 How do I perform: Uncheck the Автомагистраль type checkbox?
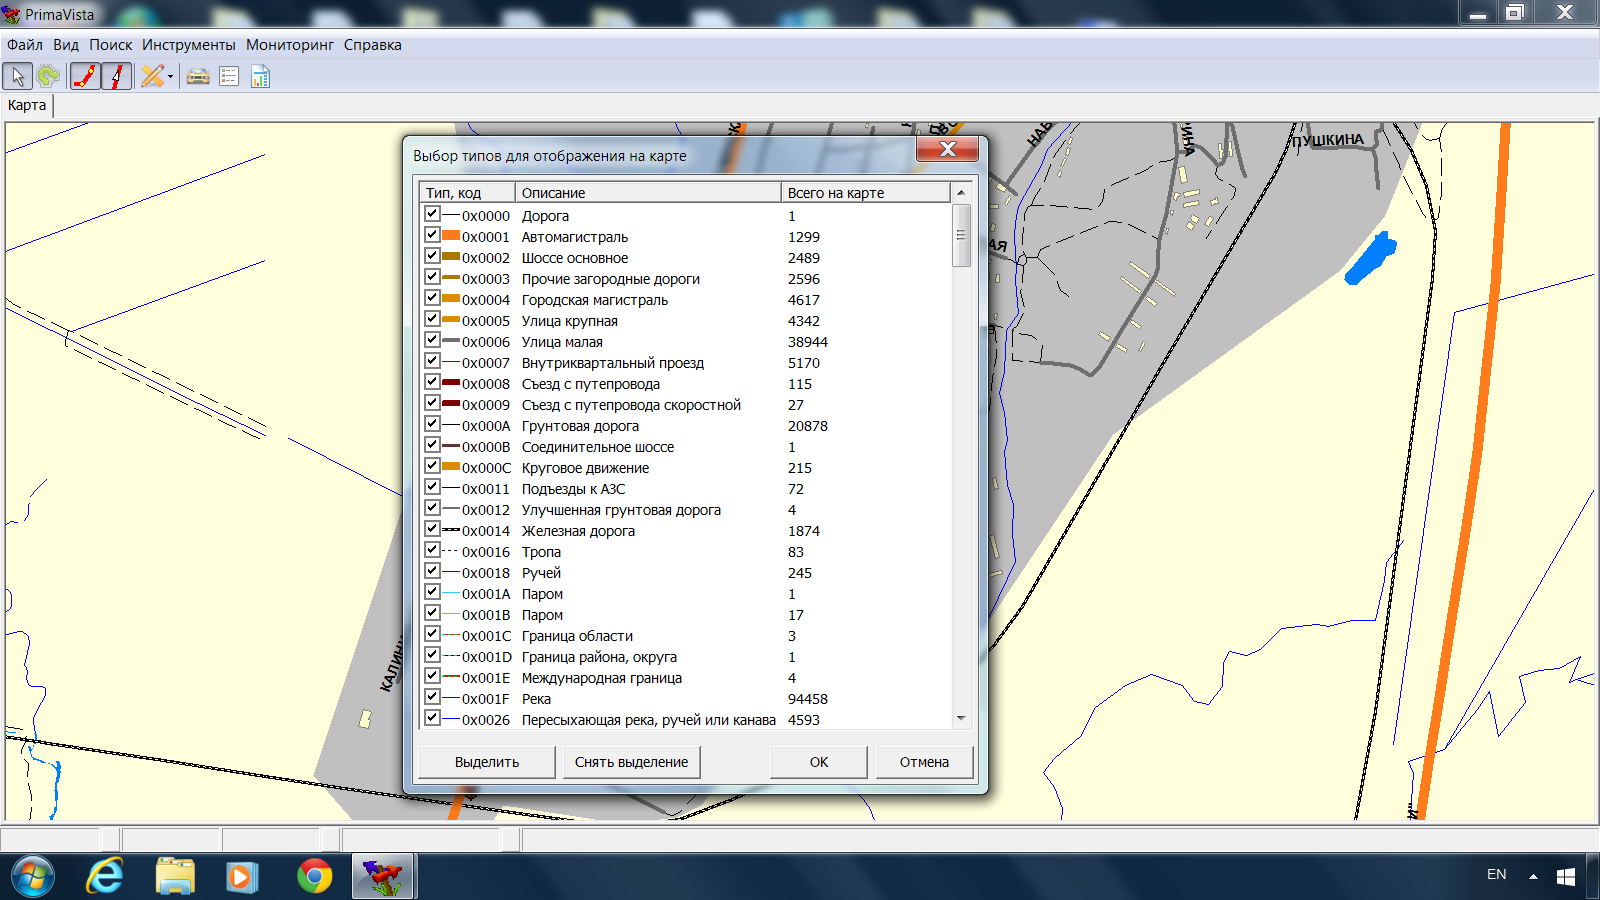coord(432,235)
